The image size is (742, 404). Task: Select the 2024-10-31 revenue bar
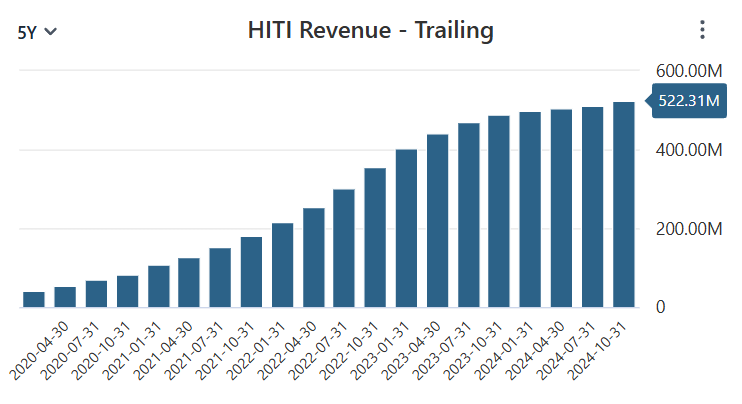click(x=623, y=205)
